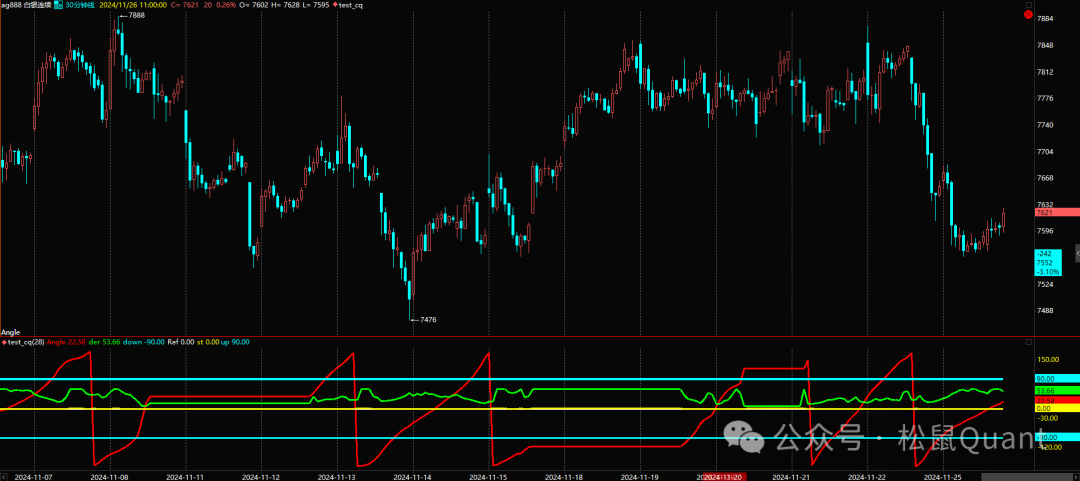Click the test_cq(28) indicator name
The width and height of the screenshot is (1080, 481).
pyautogui.click(x=27, y=342)
